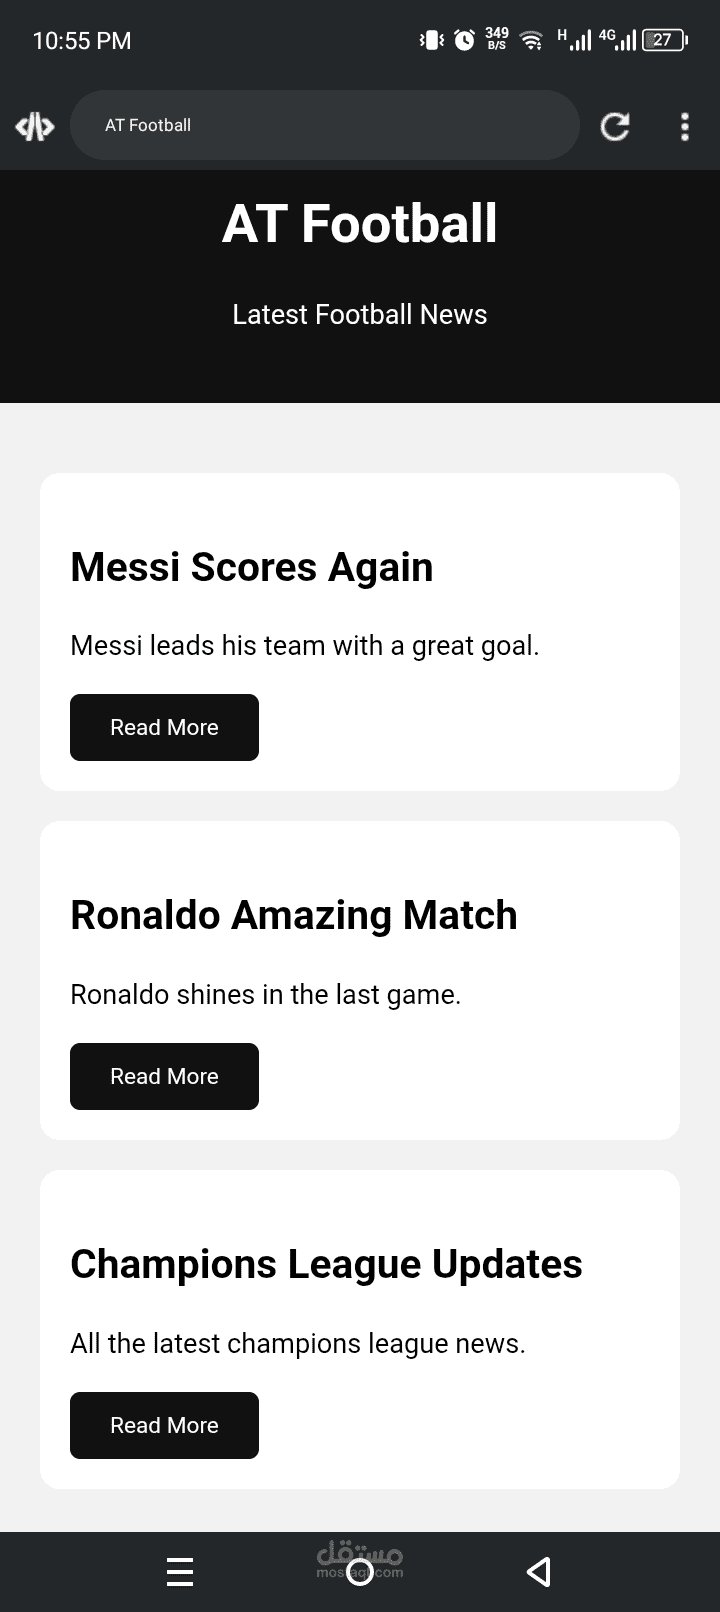This screenshot has height=1612, width=720.
Task: Click the Messi Scores Again headline
Action: (252, 567)
